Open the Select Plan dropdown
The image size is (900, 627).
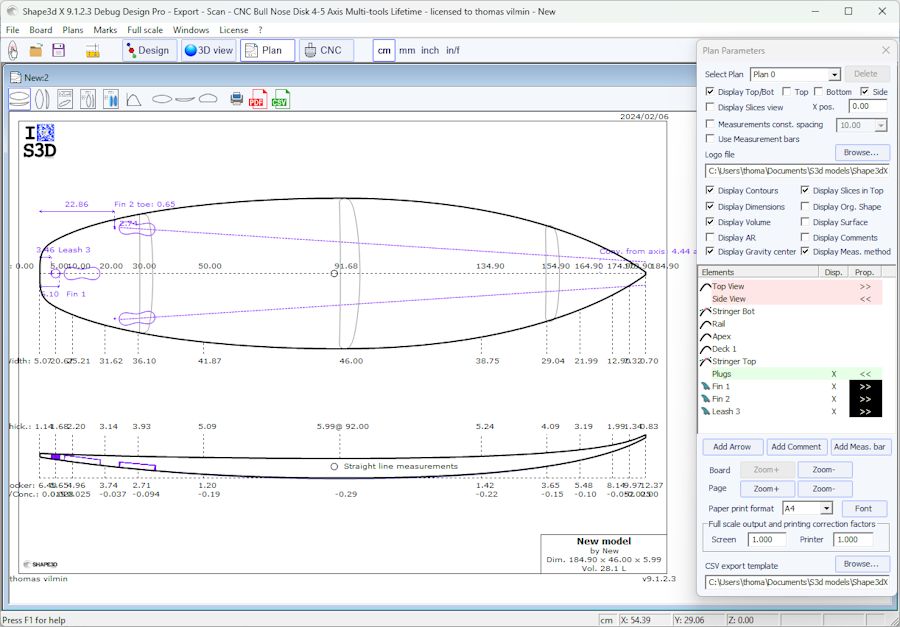(x=835, y=74)
